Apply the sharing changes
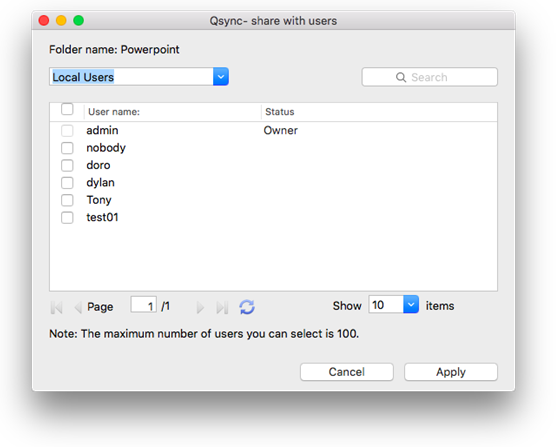Screen dimensions: 556x447 451,372
